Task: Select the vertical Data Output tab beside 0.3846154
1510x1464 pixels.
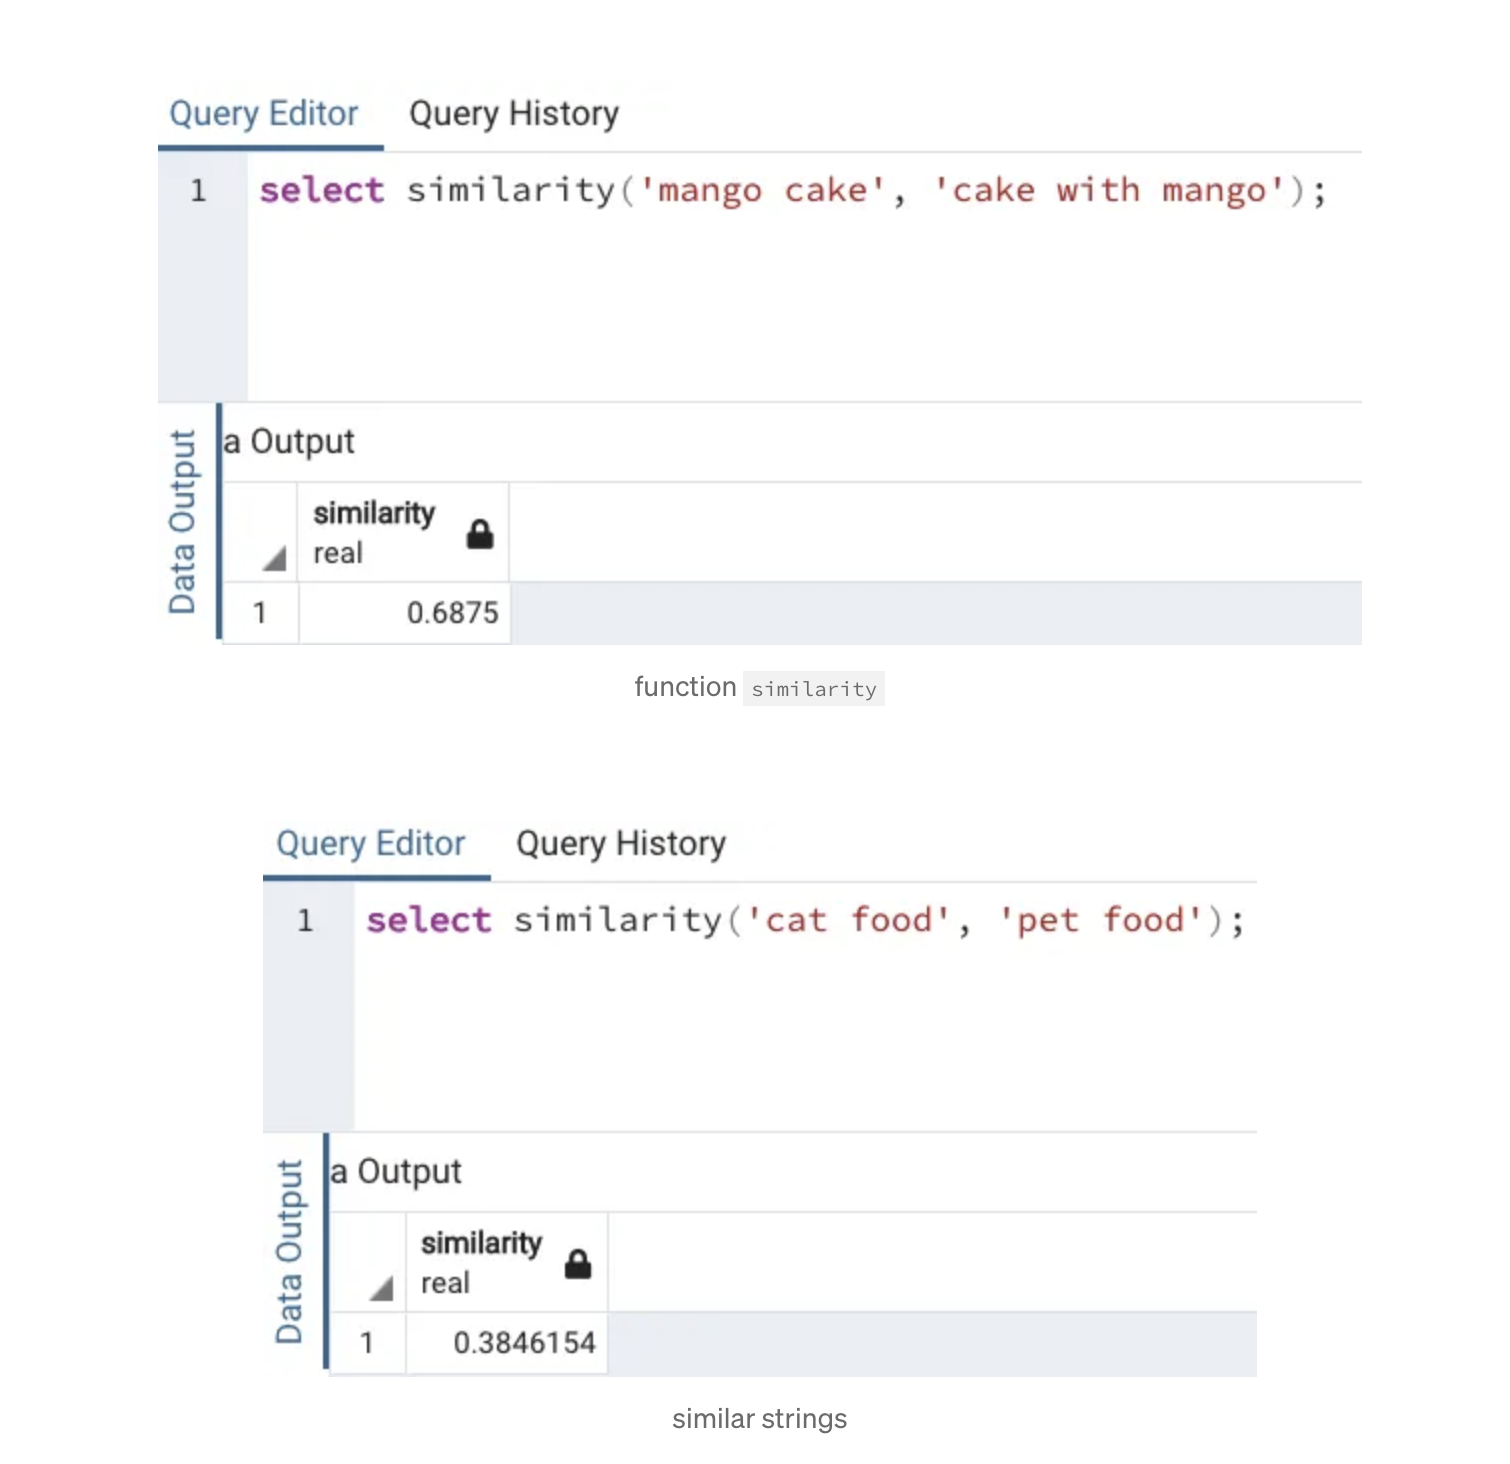Action: 290,1251
